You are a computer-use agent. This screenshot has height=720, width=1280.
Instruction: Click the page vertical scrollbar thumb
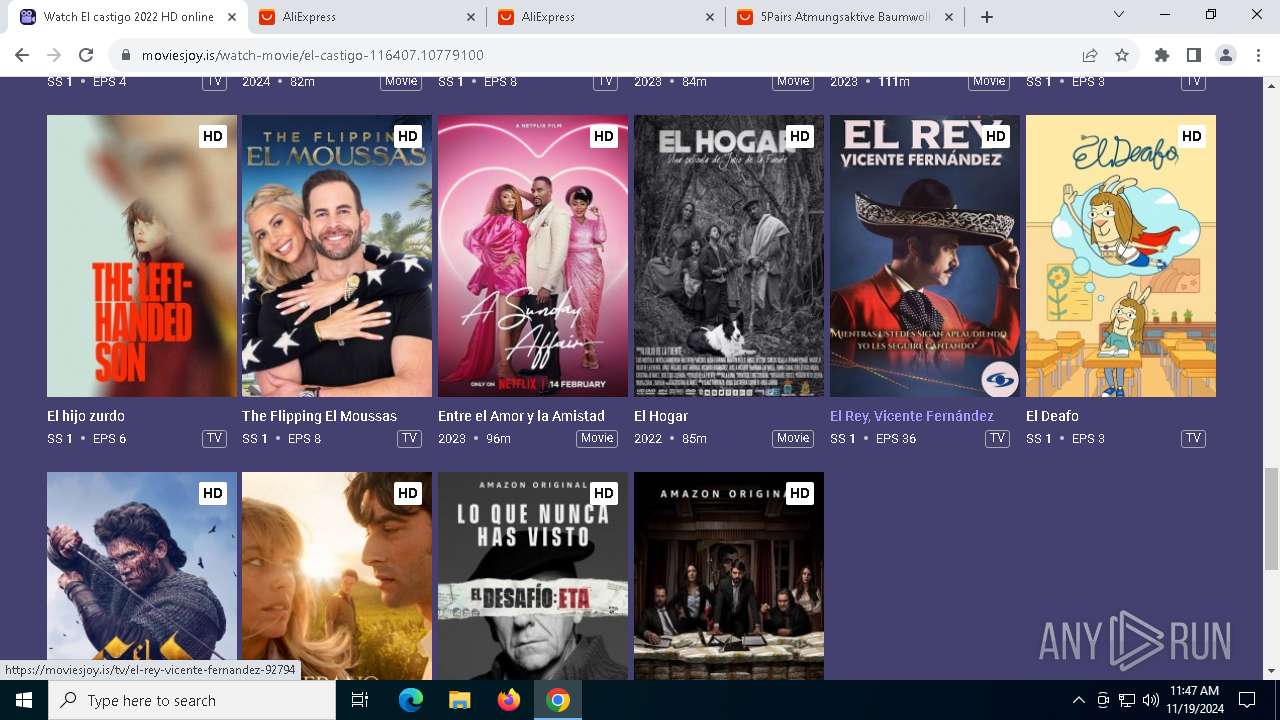[1271, 518]
